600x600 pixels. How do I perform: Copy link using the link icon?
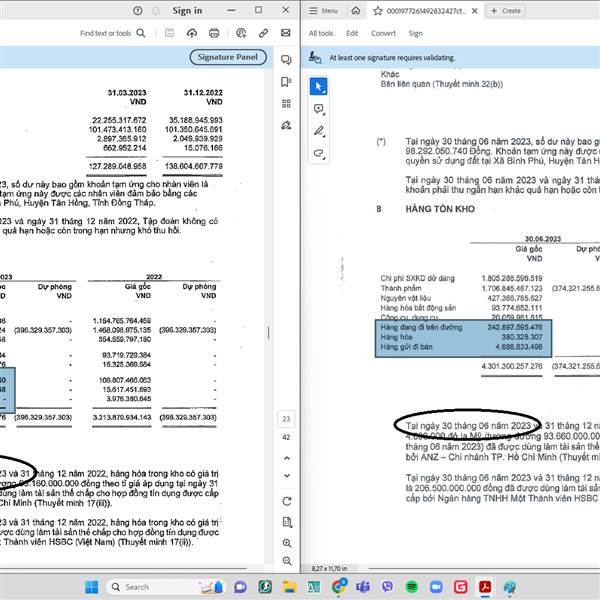tap(263, 33)
